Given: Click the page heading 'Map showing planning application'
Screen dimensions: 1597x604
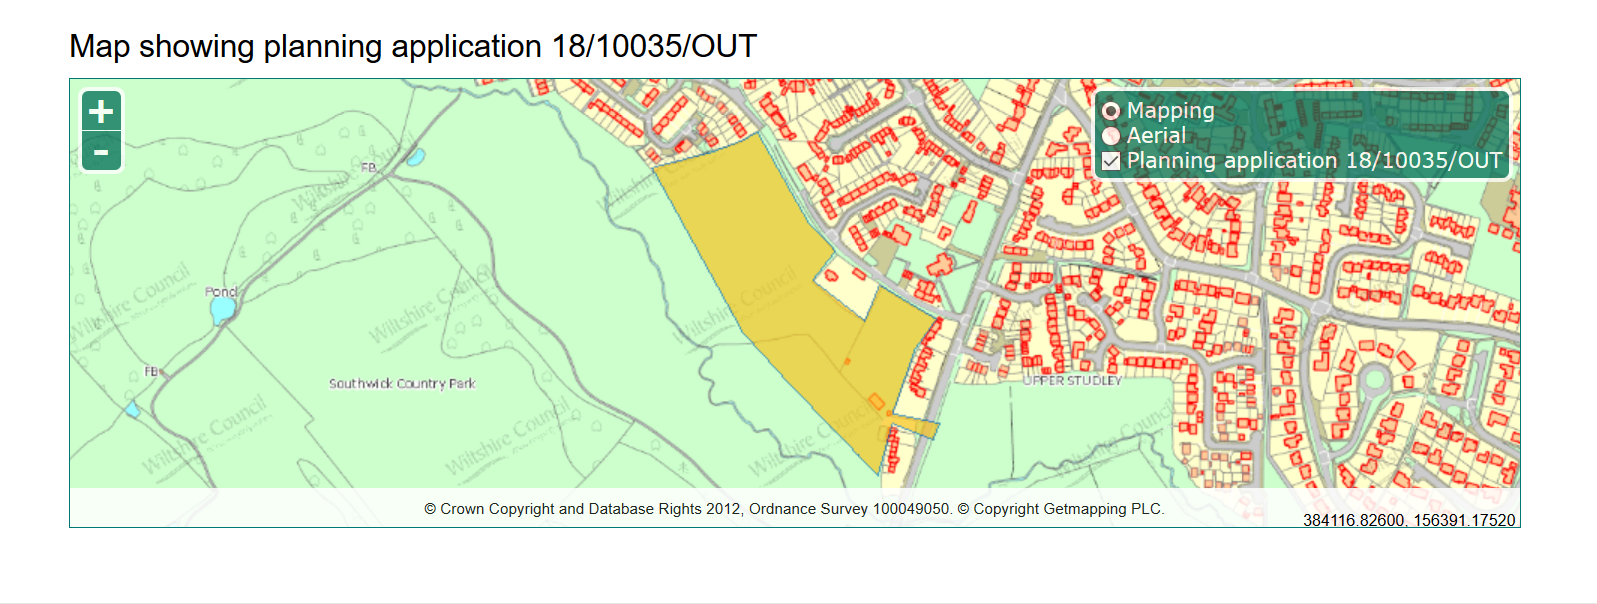Looking at the screenshot, I should coord(412,47).
